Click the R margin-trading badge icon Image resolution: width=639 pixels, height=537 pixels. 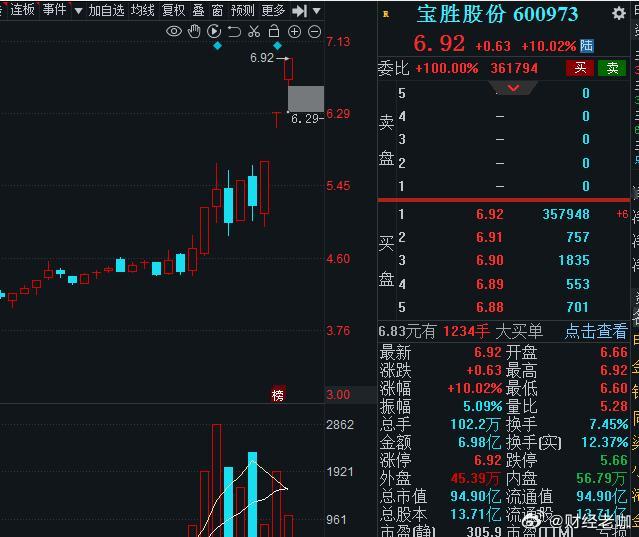tap(386, 14)
